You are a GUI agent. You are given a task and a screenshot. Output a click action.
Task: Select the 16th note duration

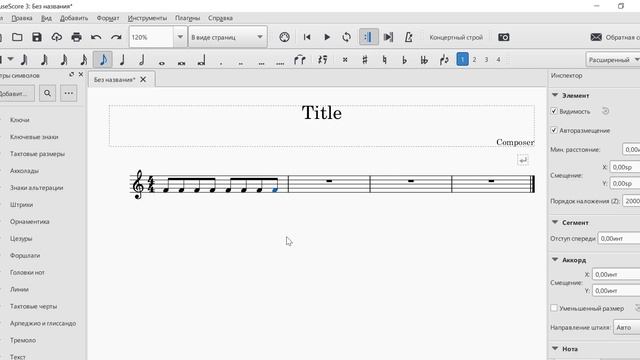pyautogui.click(x=84, y=60)
